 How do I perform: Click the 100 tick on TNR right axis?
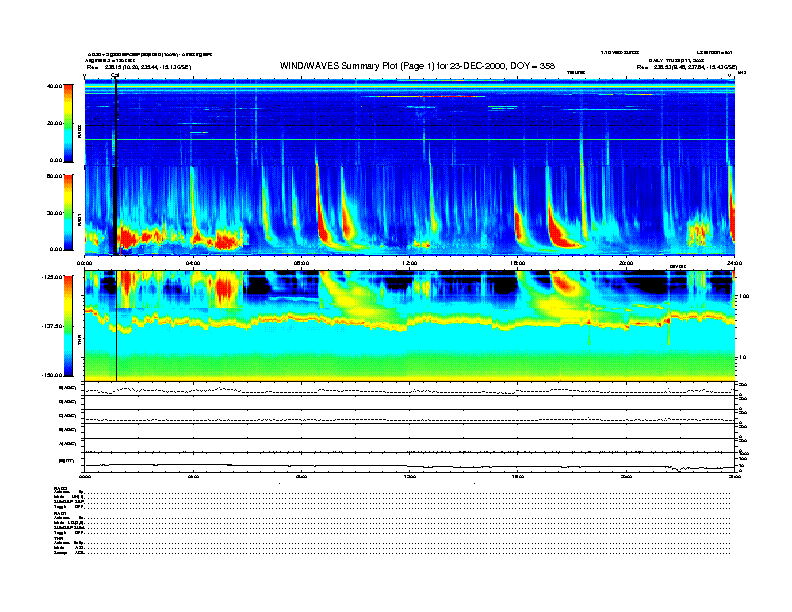[743, 296]
